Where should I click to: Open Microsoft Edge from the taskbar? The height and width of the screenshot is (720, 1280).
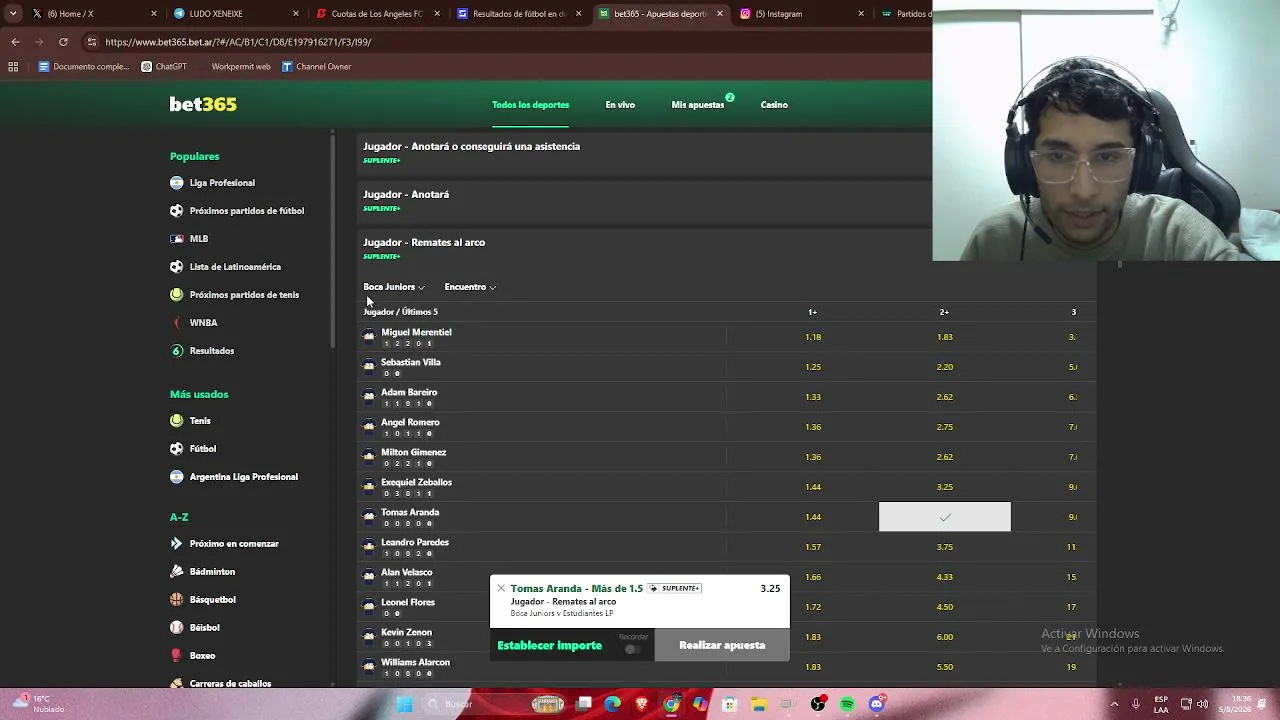[613, 704]
